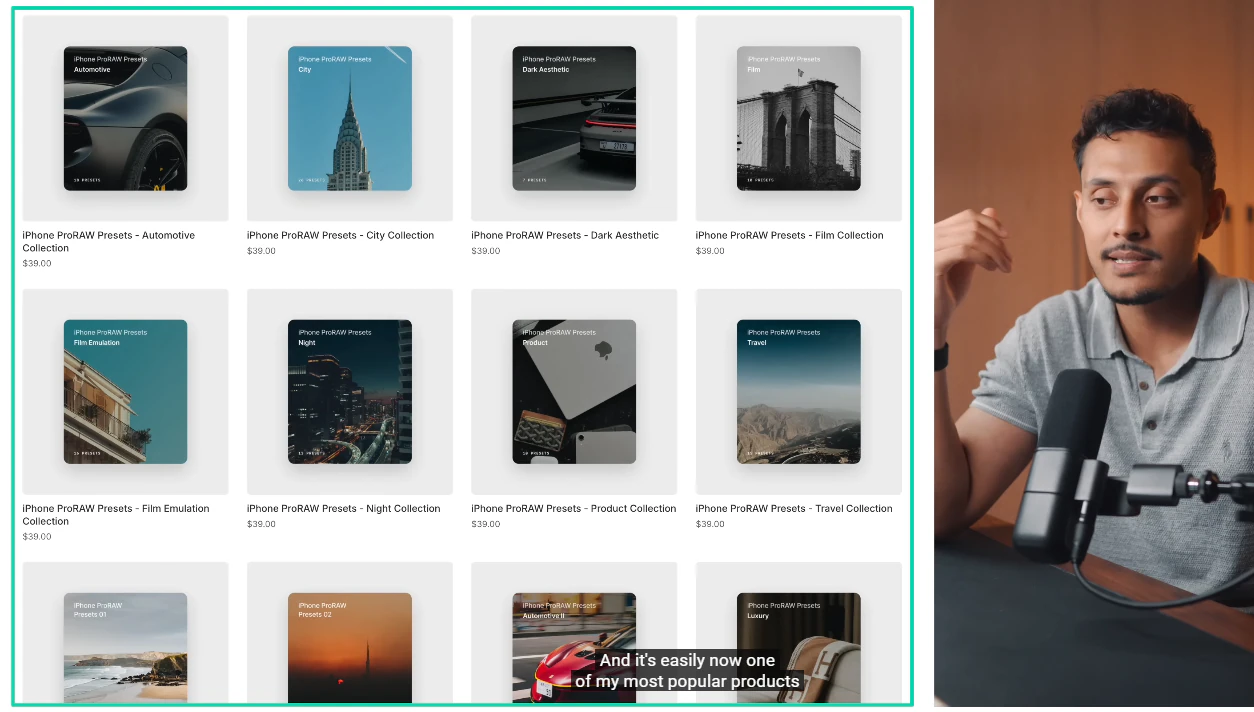Click 'iPhone ProRAW Presets - Night Collection' title
1254x712 pixels.
pyautogui.click(x=344, y=509)
